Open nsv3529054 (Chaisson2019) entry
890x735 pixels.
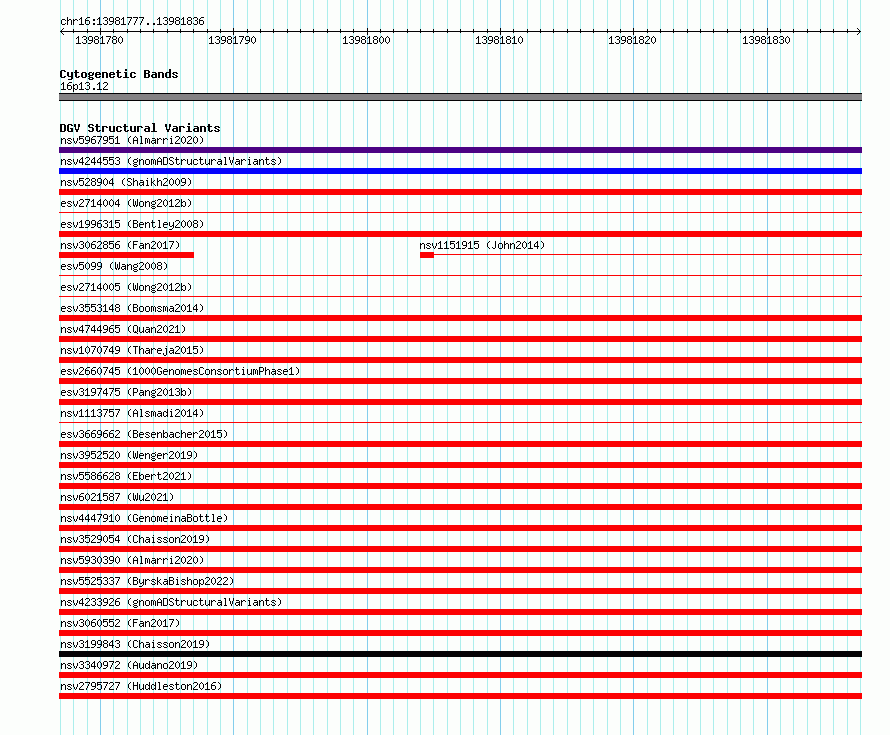click(x=135, y=539)
